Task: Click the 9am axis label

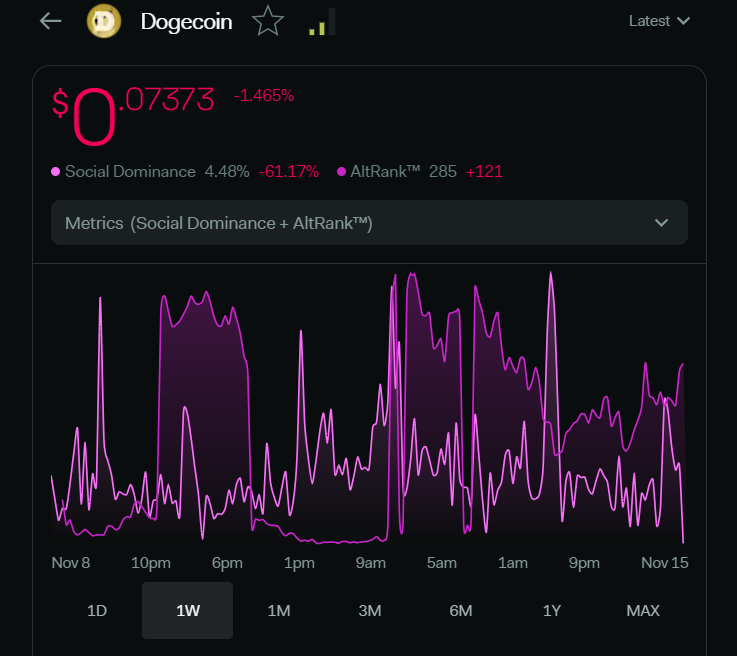Action: pyautogui.click(x=370, y=562)
